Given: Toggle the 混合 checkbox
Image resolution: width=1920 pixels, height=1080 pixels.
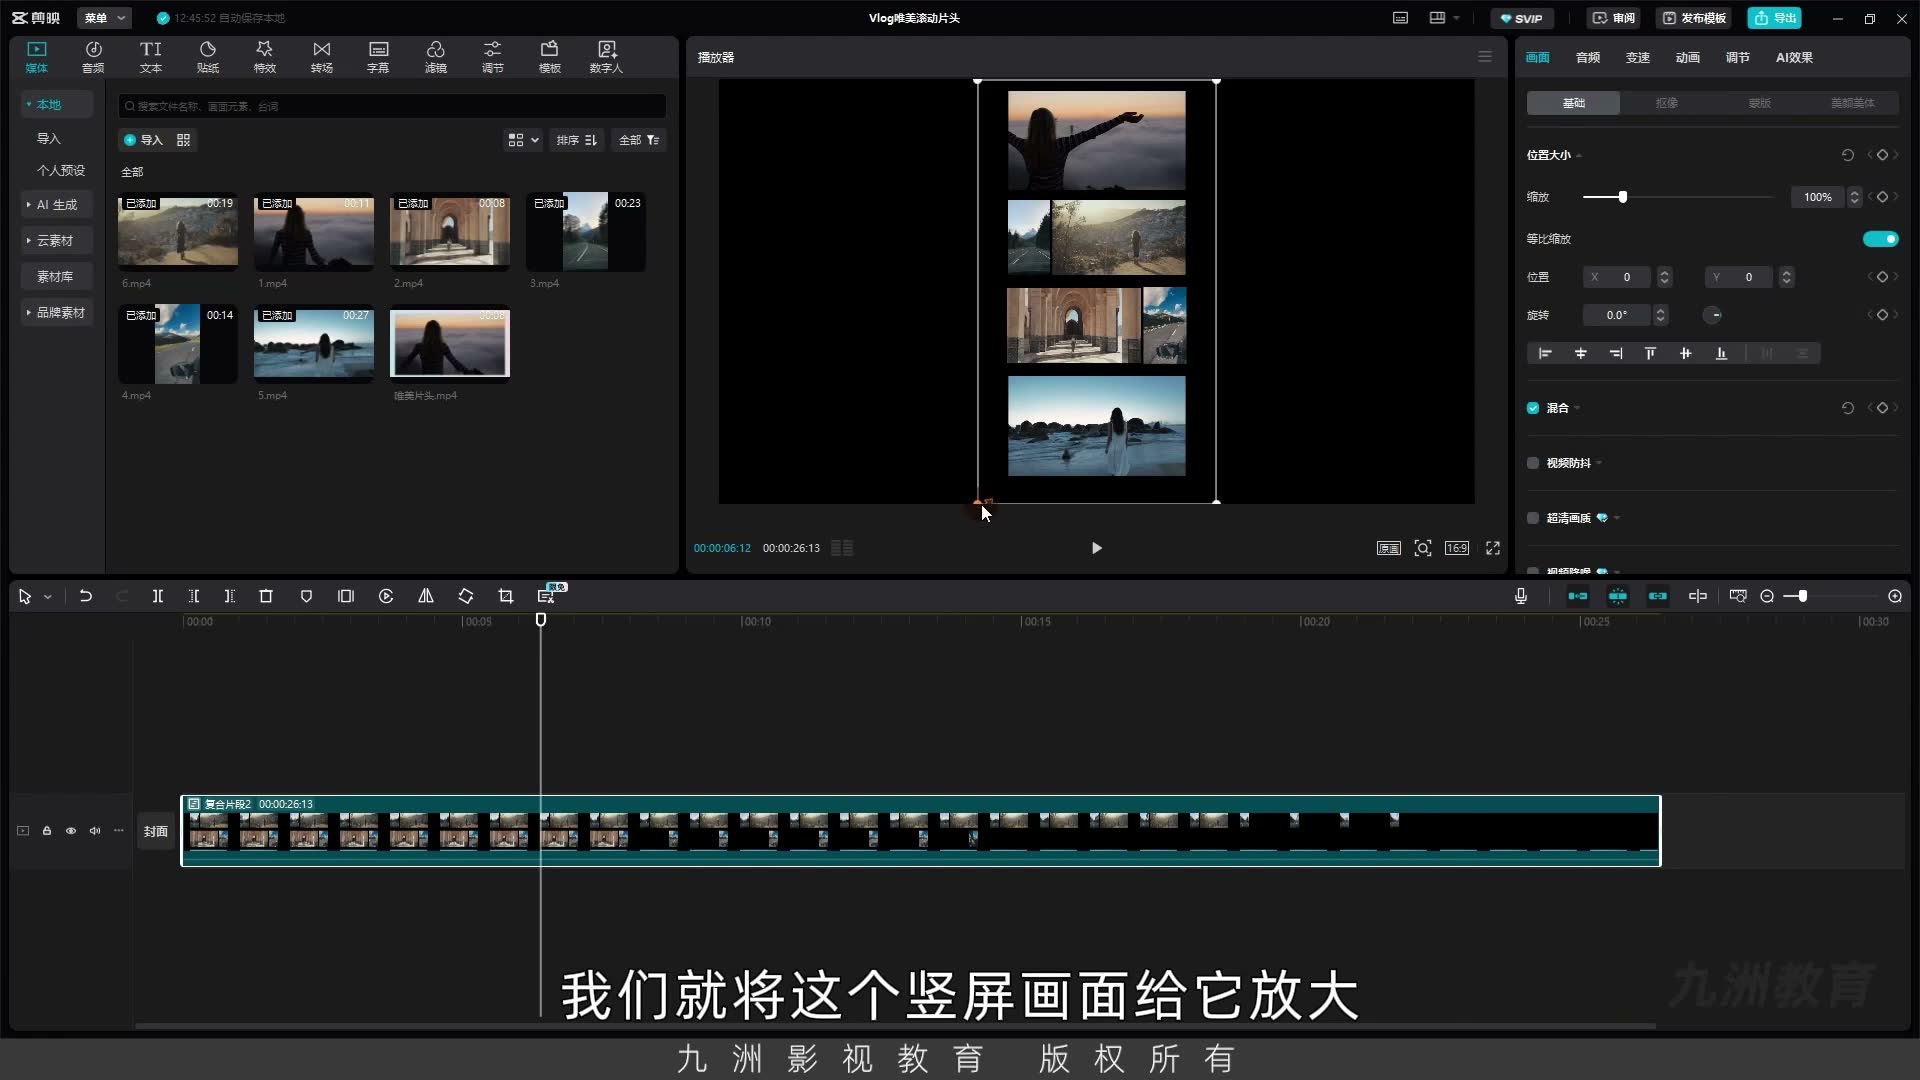Looking at the screenshot, I should pyautogui.click(x=1533, y=408).
